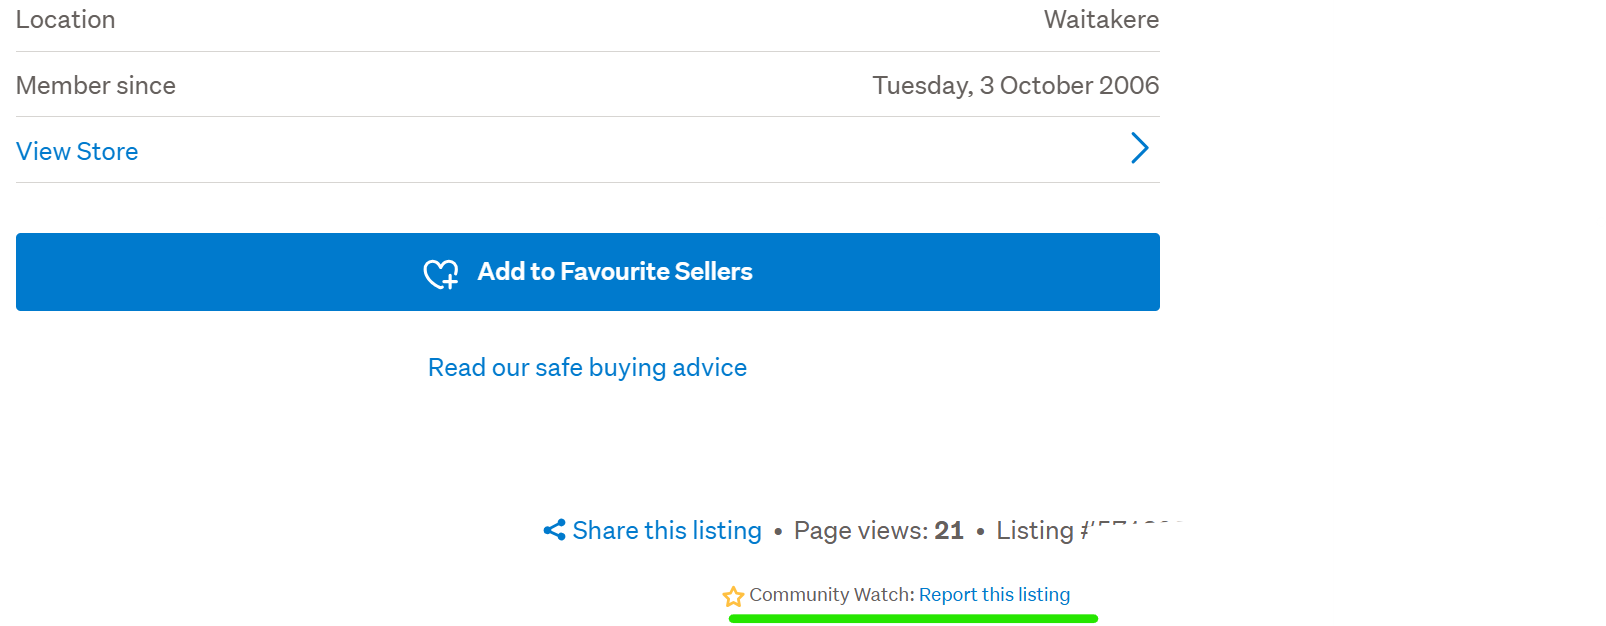Click the Waitakere location value
The height and width of the screenshot is (626, 1606).
pos(1101,20)
